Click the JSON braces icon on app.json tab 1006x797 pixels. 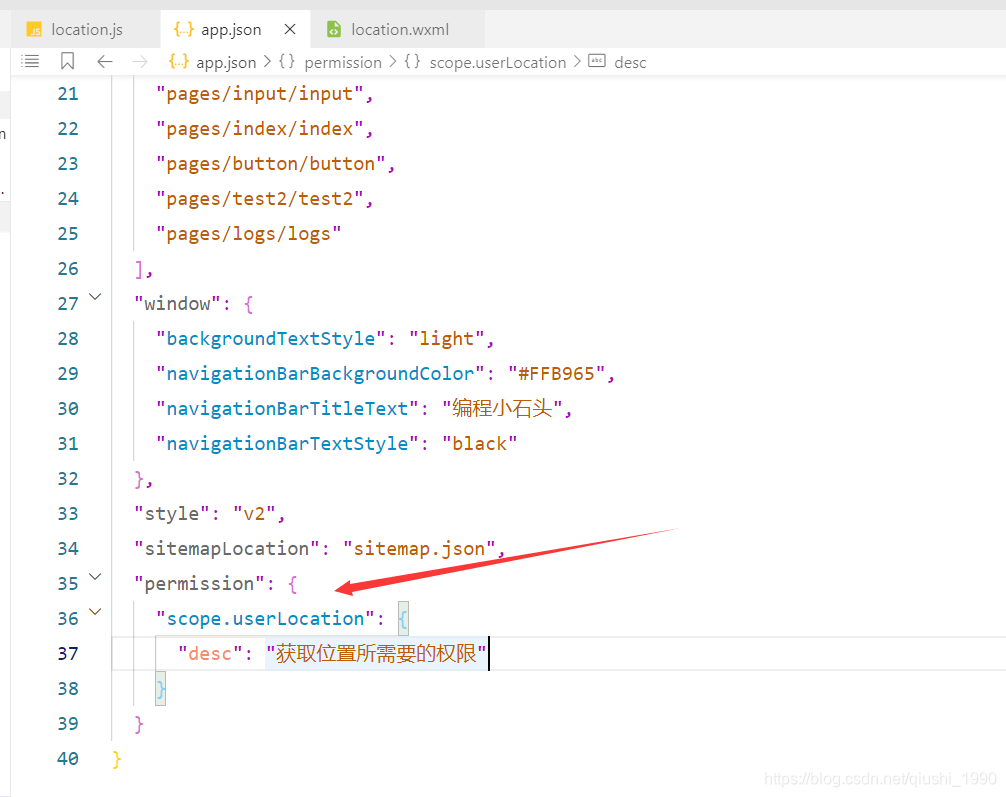(183, 30)
